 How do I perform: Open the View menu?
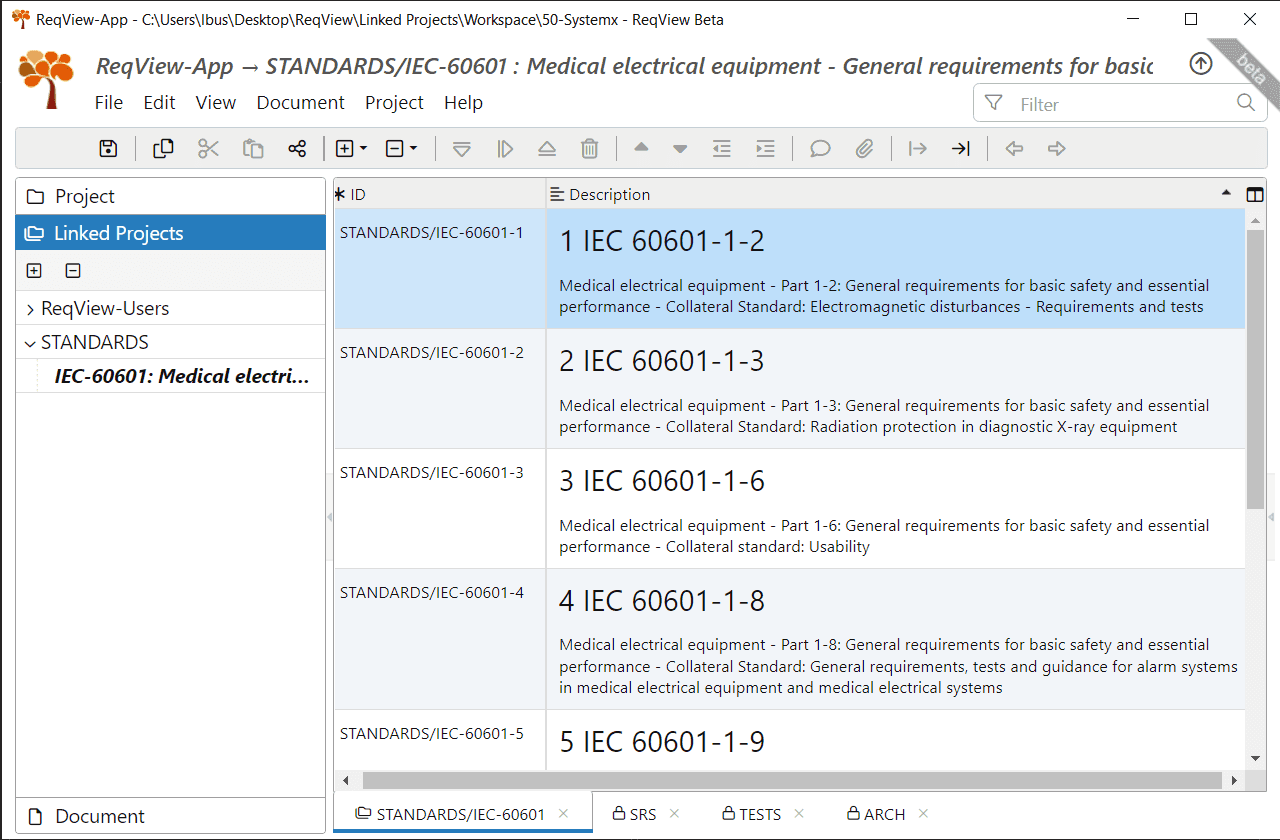point(216,102)
